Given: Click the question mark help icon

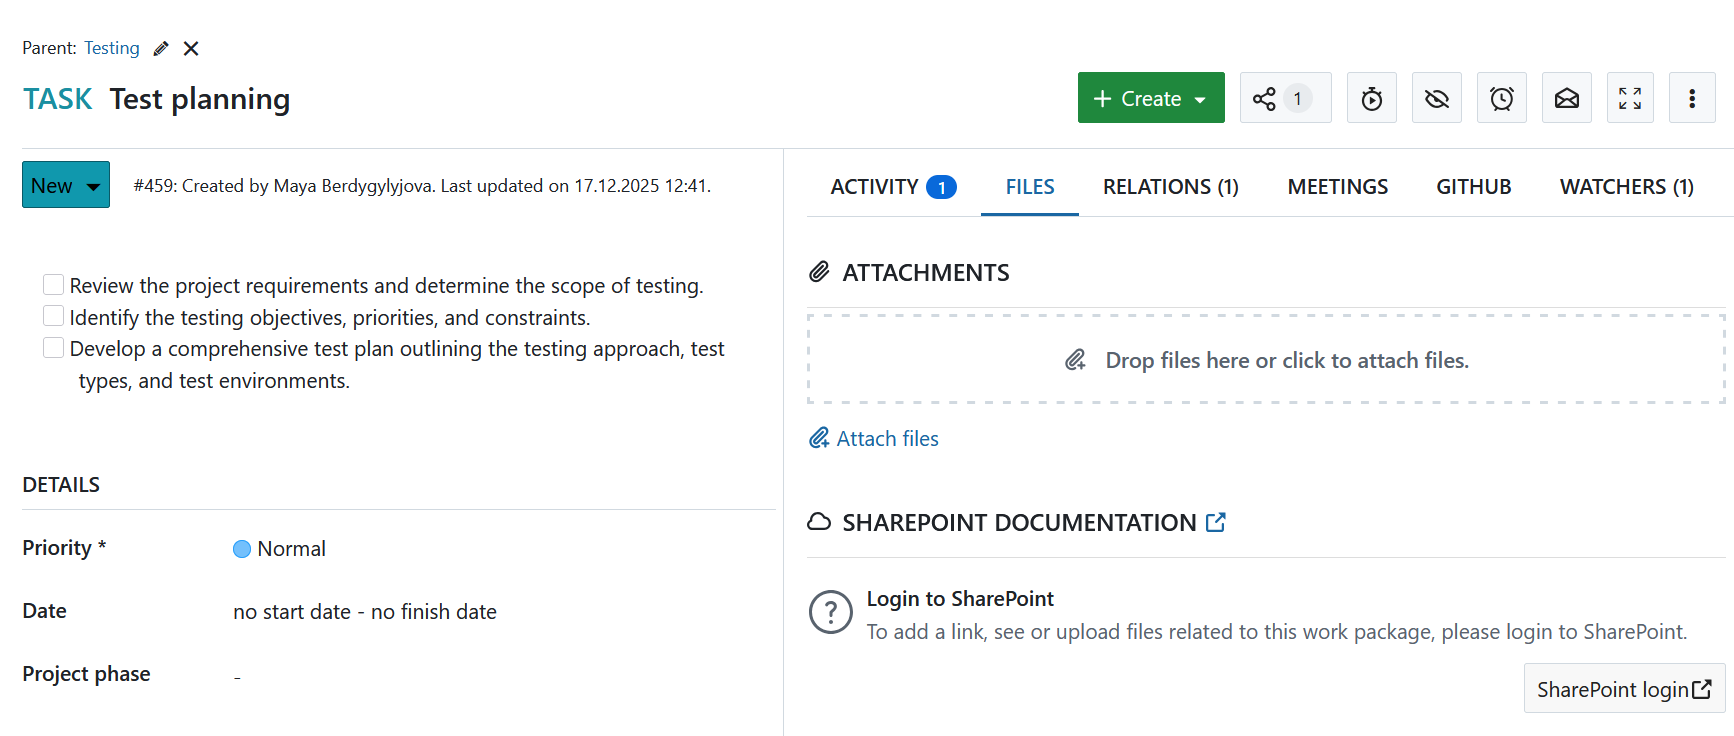Looking at the screenshot, I should (831, 612).
